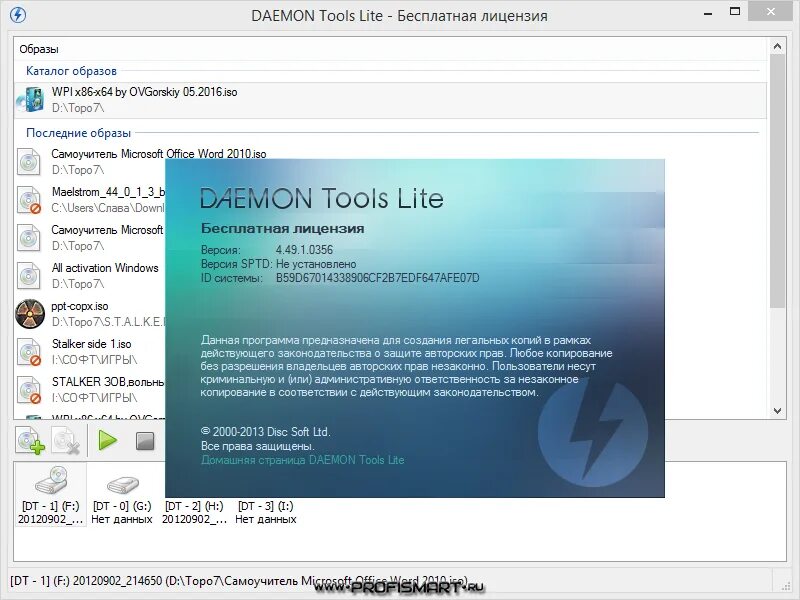Viewport: 800px width, 600px height.
Task: Select virtual drive [DT - 1] (F:)
Action: [x=51, y=494]
